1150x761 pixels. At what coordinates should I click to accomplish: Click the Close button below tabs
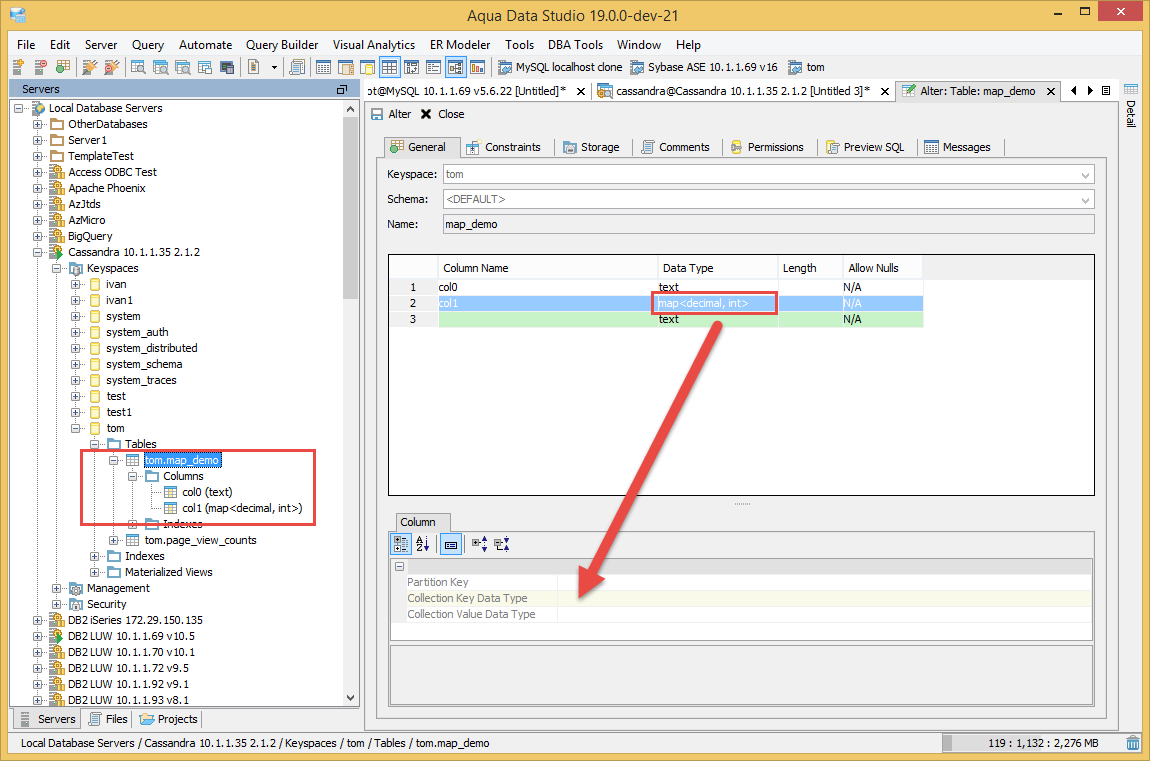coord(442,114)
